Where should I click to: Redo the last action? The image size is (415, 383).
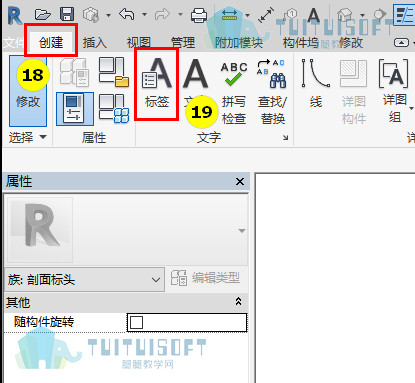point(162,15)
